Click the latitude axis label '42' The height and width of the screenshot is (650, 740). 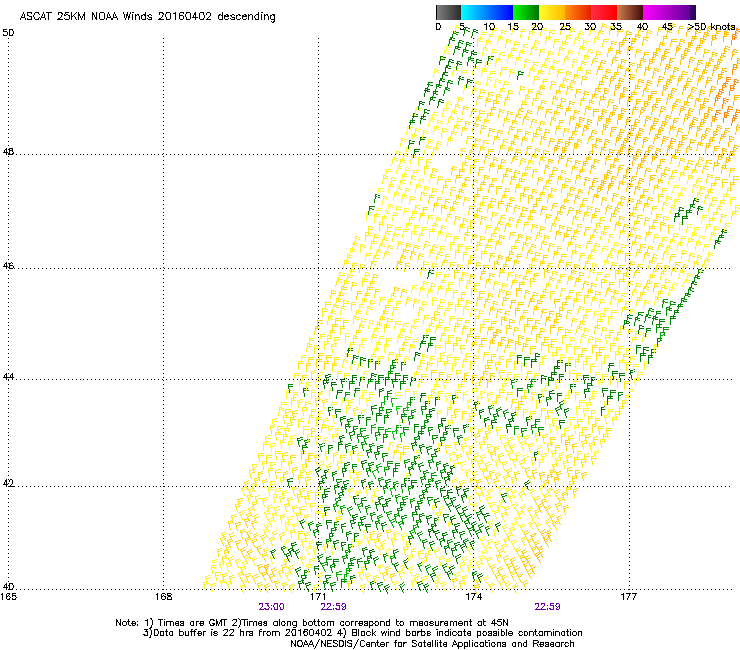click(x=8, y=484)
